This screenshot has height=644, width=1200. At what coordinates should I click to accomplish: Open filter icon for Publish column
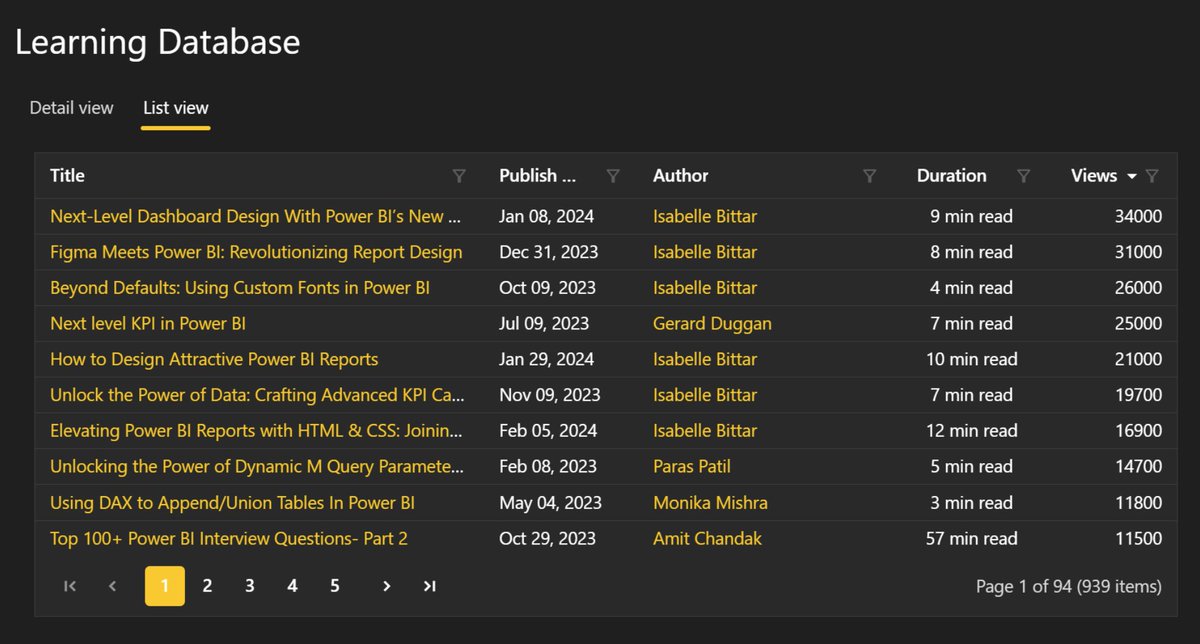coord(613,176)
